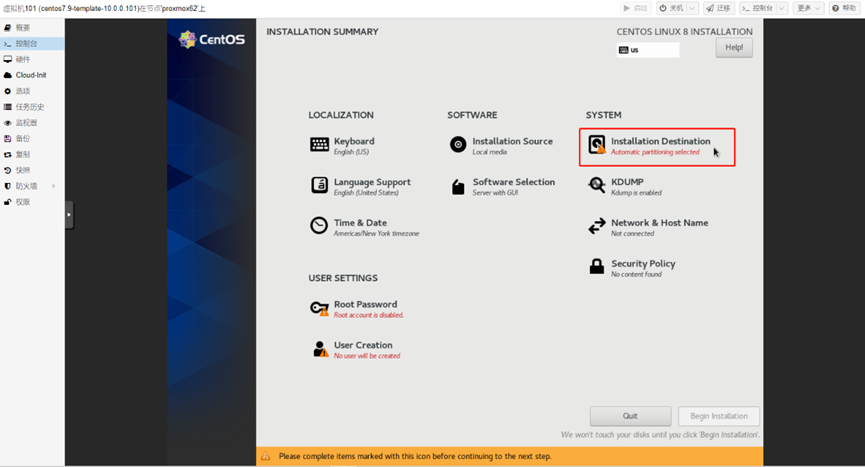This screenshot has height=467, width=865.
Task: Open the KDUMP magnifier icon
Action: coord(597,185)
